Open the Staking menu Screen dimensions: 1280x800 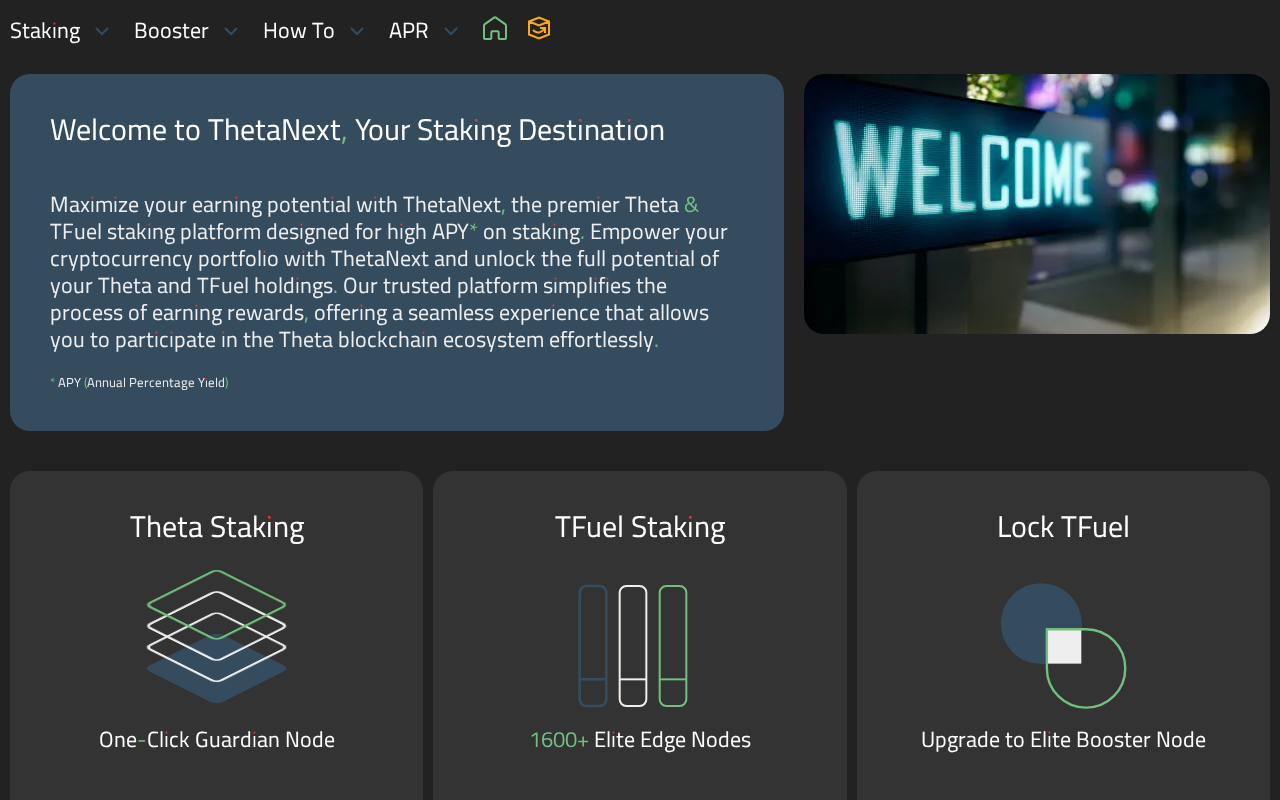coord(45,31)
